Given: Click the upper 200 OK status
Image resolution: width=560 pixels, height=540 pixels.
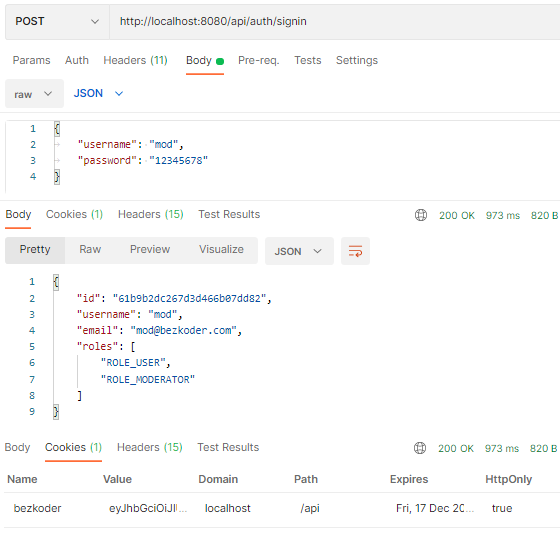Looking at the screenshot, I should click(457, 215).
